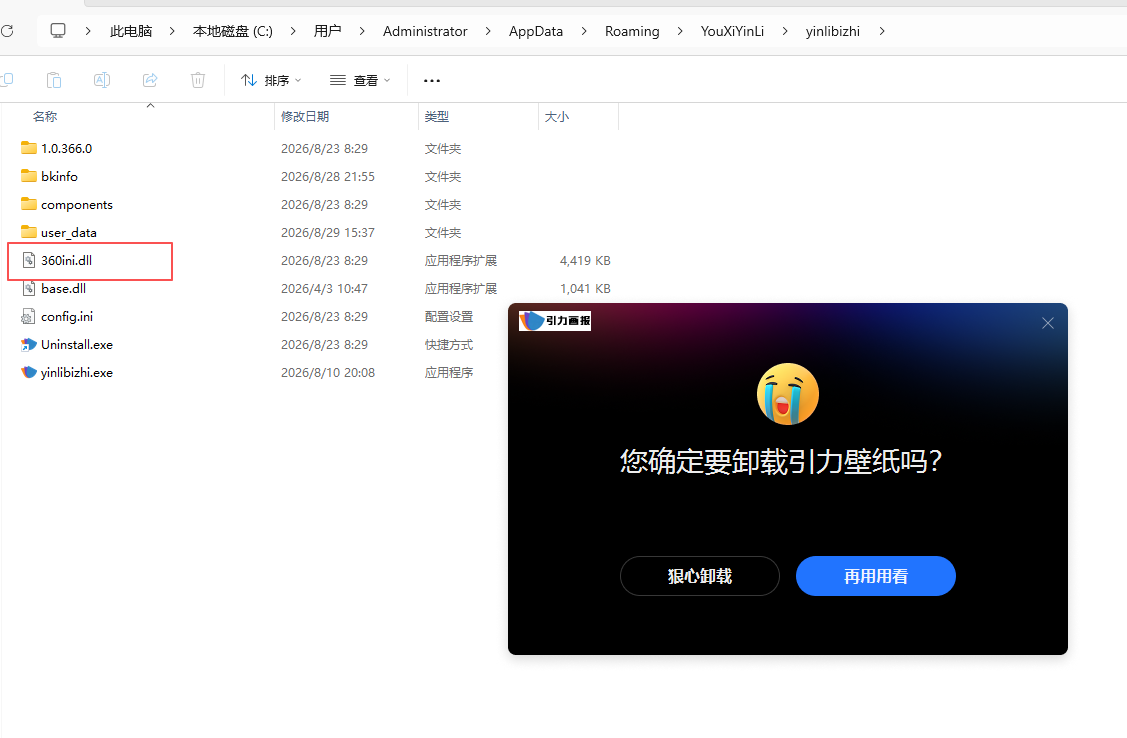Viewport: 1127px width, 738px height.
Task: Navigate to AppData breadcrumb segment
Action: (x=535, y=31)
